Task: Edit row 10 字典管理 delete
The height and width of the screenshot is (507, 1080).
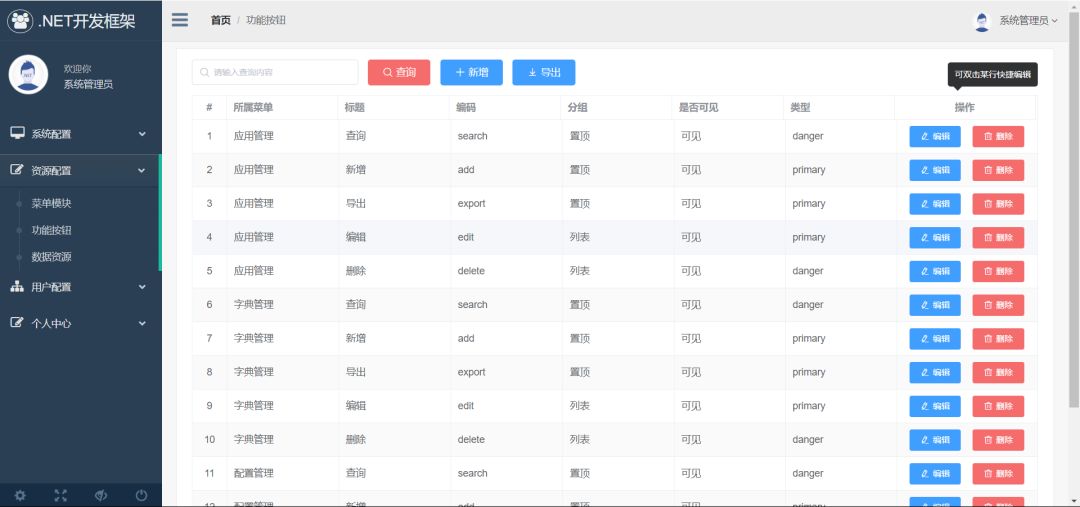Action: click(x=935, y=440)
